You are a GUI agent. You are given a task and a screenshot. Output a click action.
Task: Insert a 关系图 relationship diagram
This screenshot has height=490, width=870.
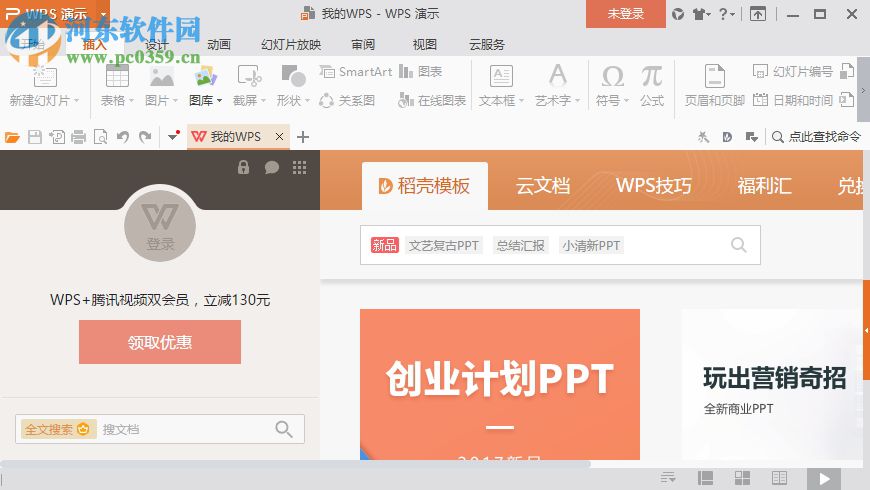[347, 100]
